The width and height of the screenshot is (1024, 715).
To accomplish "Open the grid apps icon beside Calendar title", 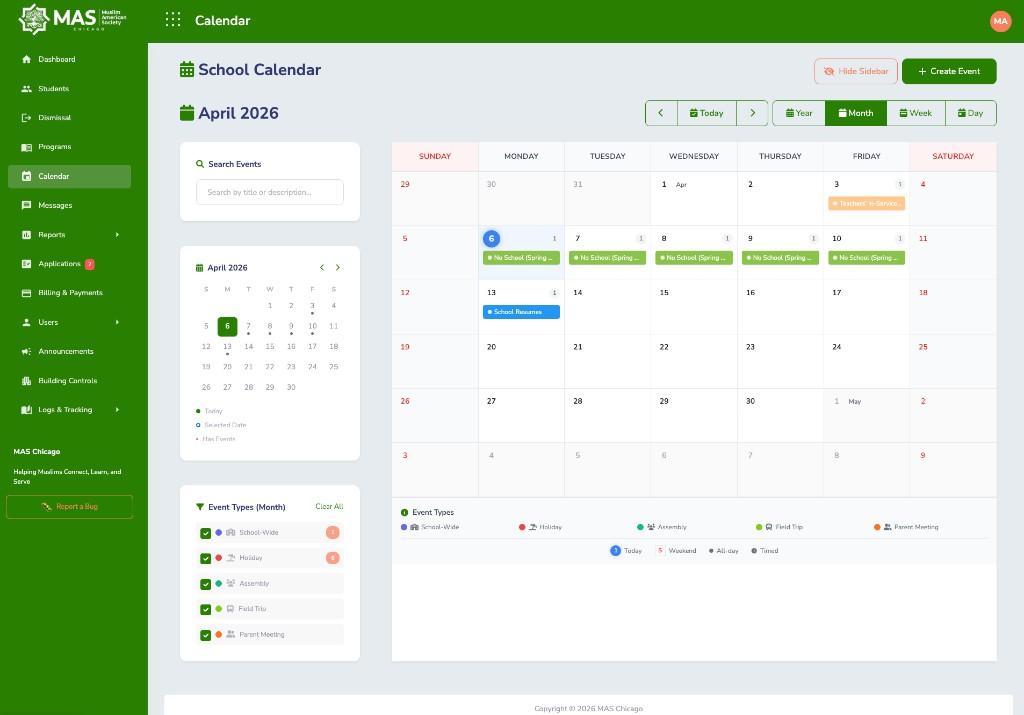I will 172,20.
